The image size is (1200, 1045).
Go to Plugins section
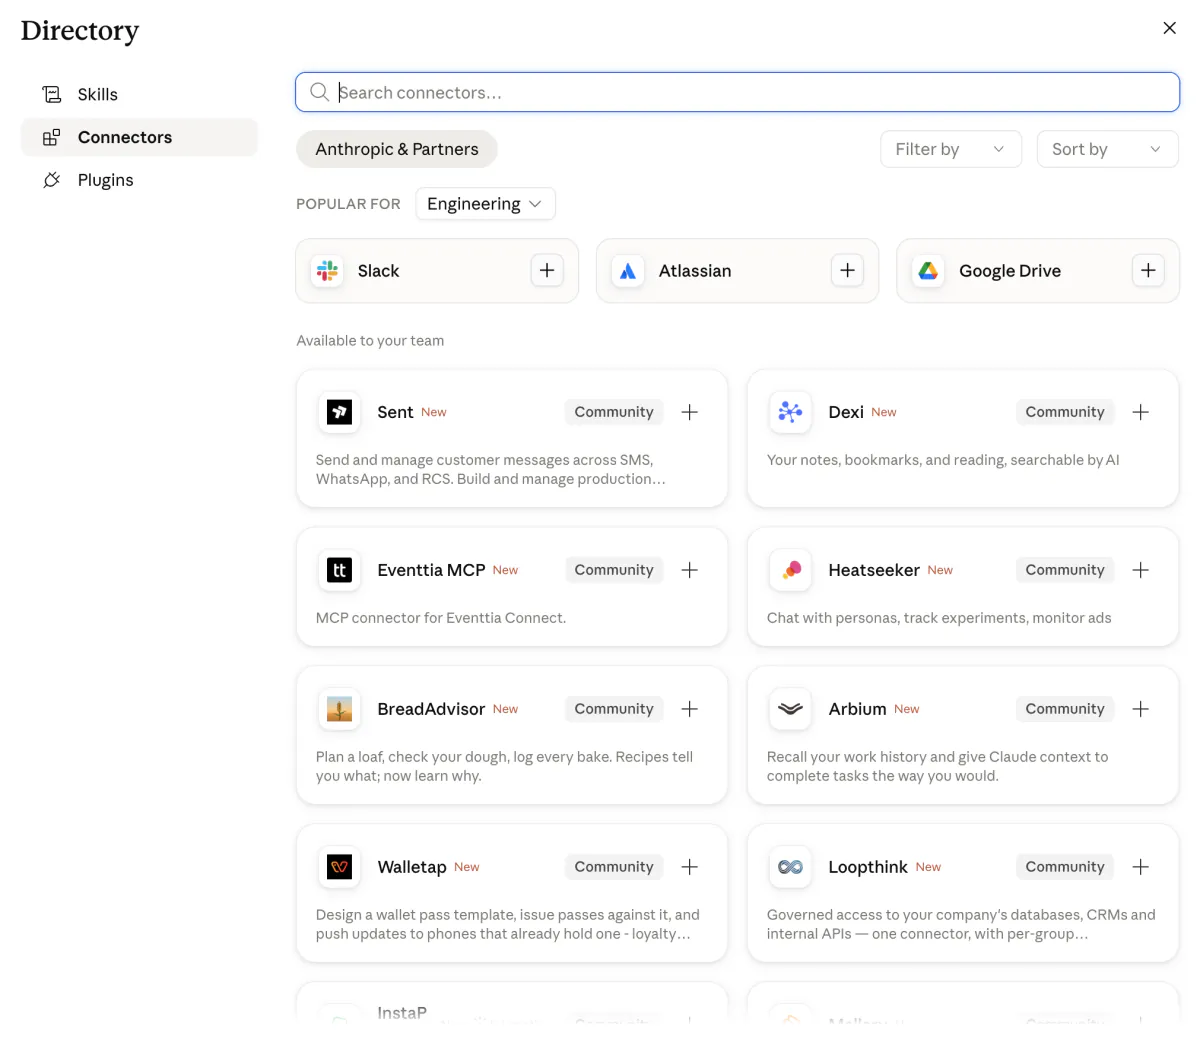(139, 180)
